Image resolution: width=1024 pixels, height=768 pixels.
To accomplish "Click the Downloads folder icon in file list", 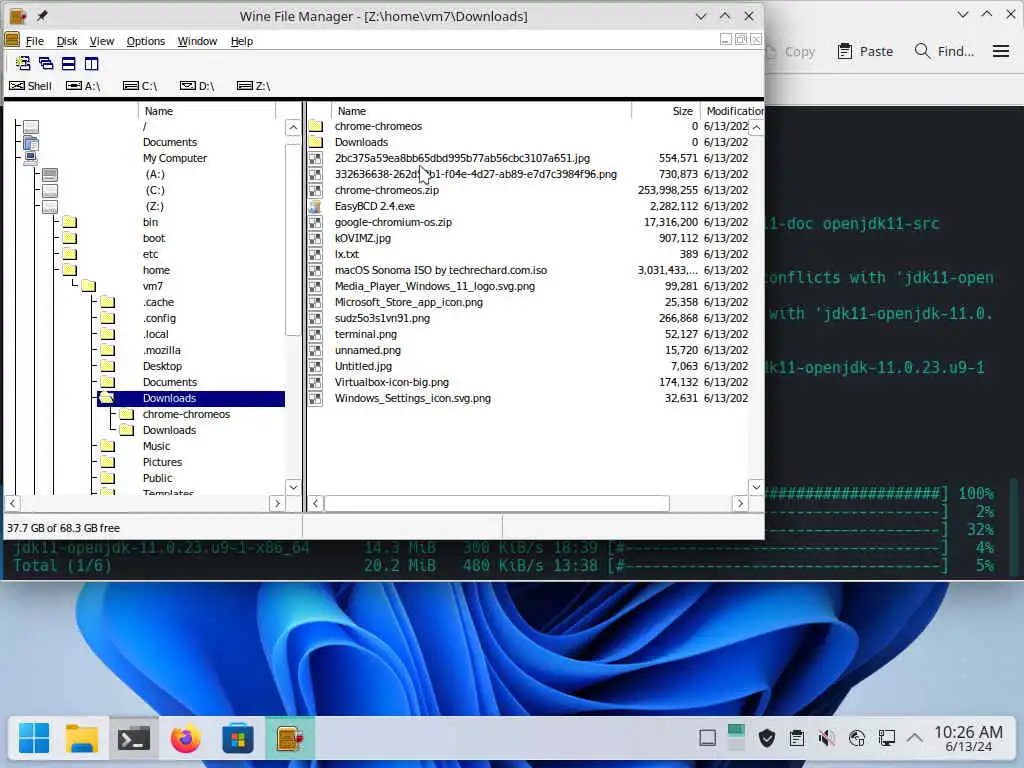I will 316,142.
